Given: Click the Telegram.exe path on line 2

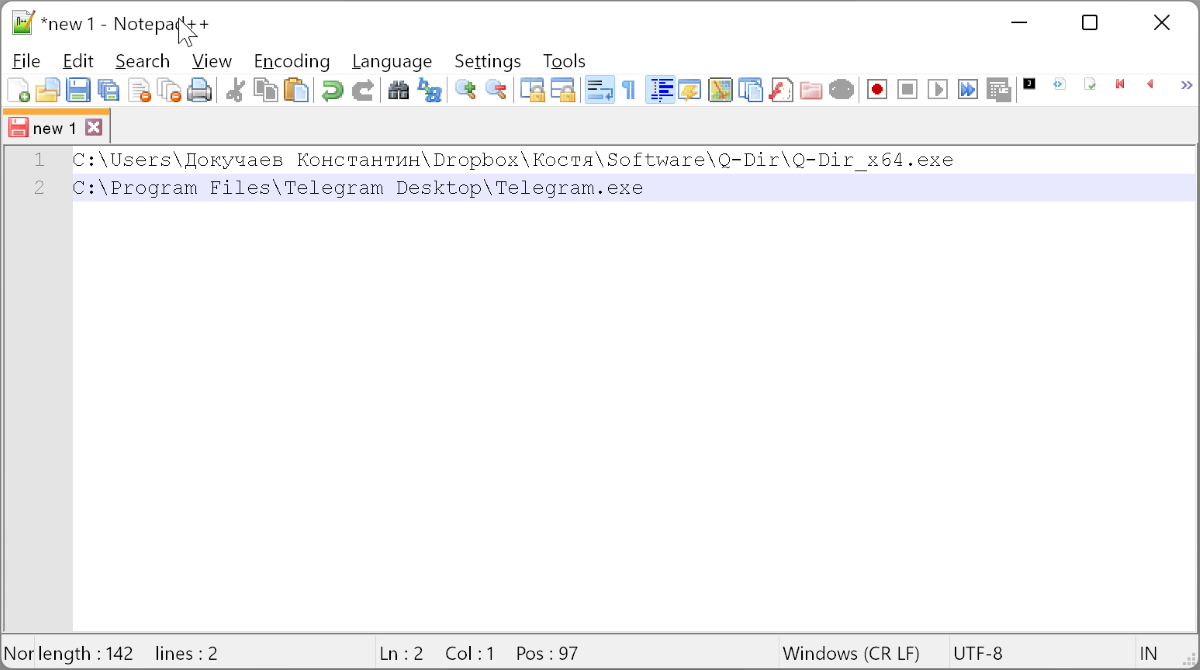Looking at the screenshot, I should 358,188.
